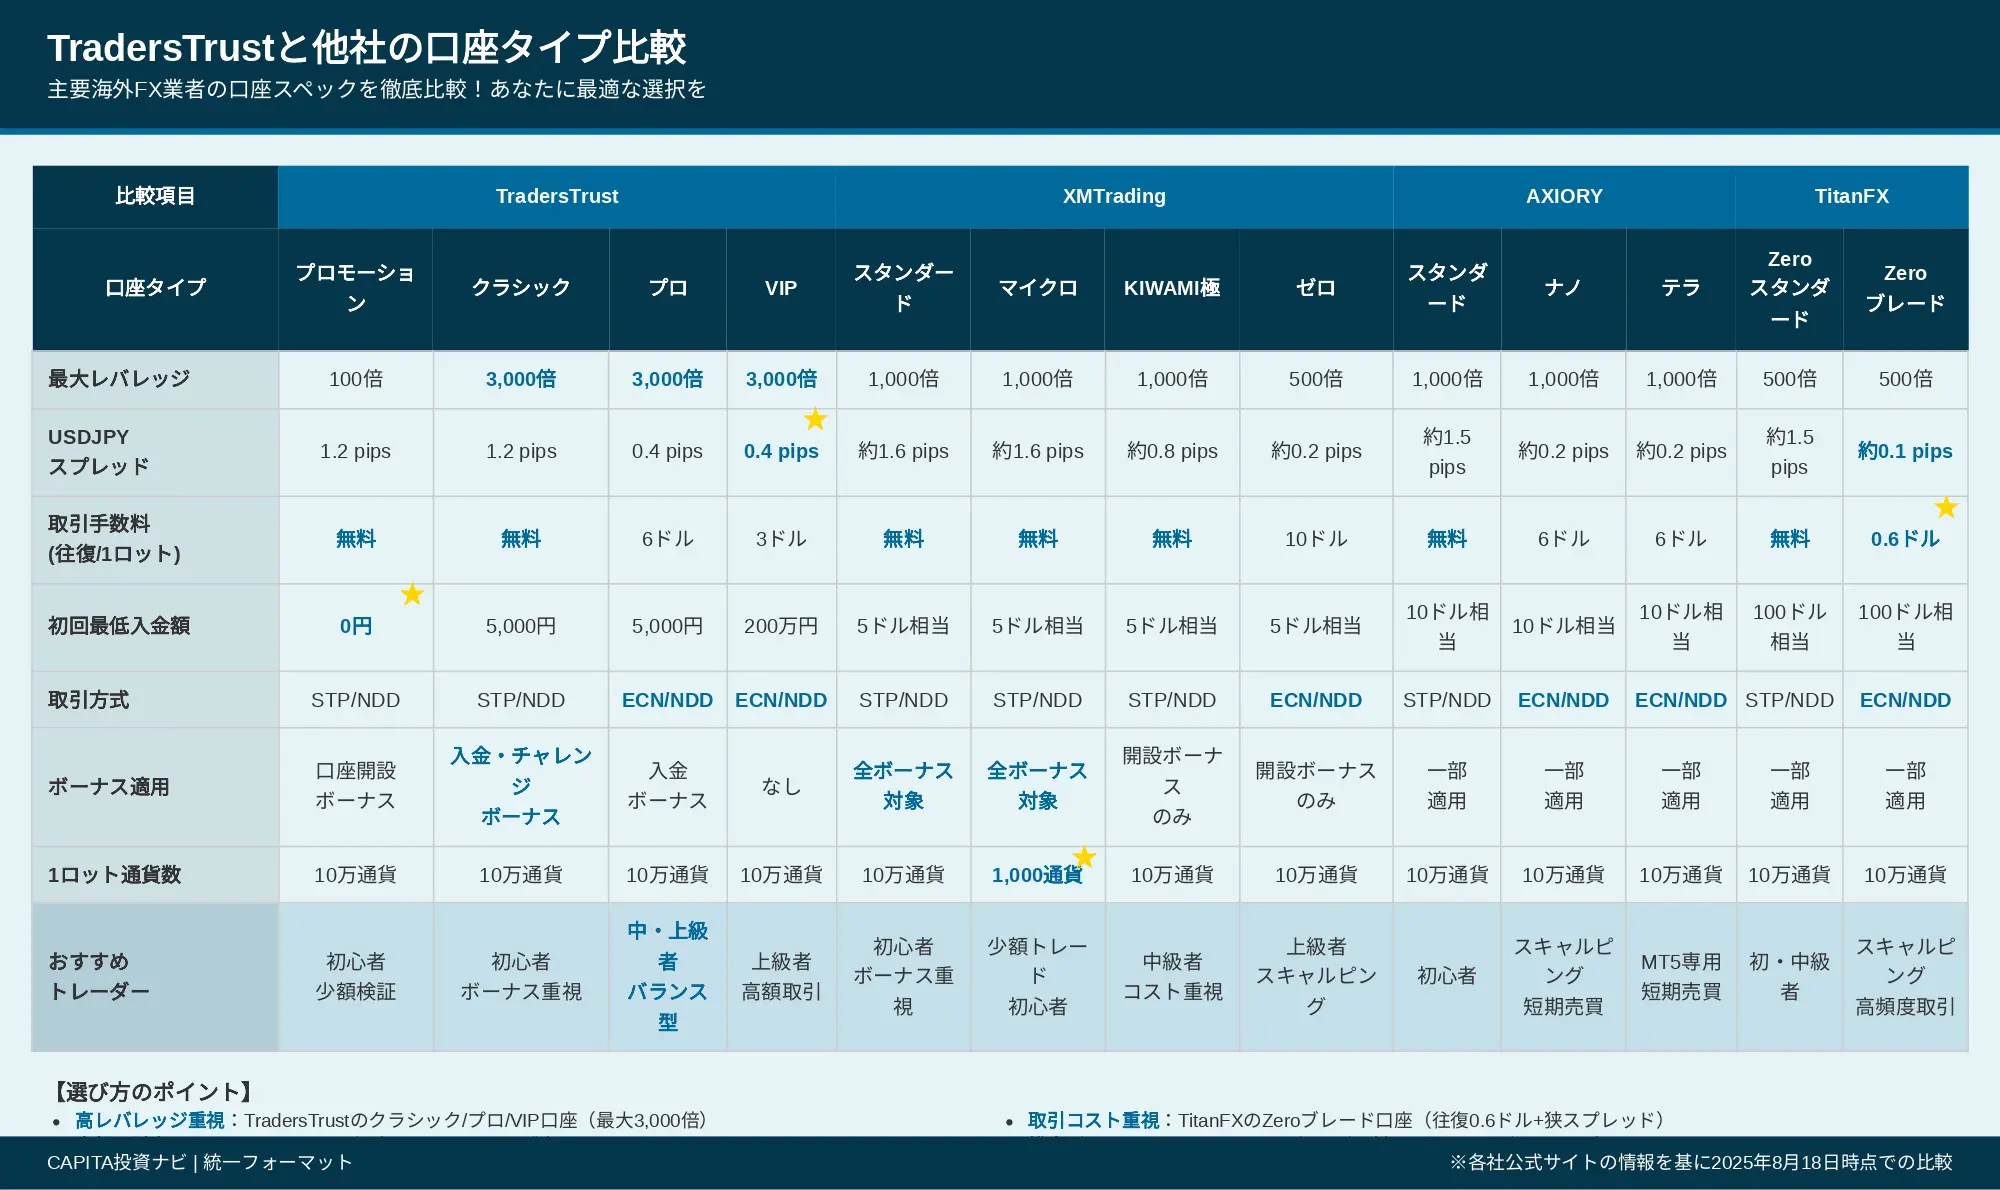The image size is (2000, 1190).
Task: Click the 1,000通貨 lot size cell
Action: [1038, 875]
